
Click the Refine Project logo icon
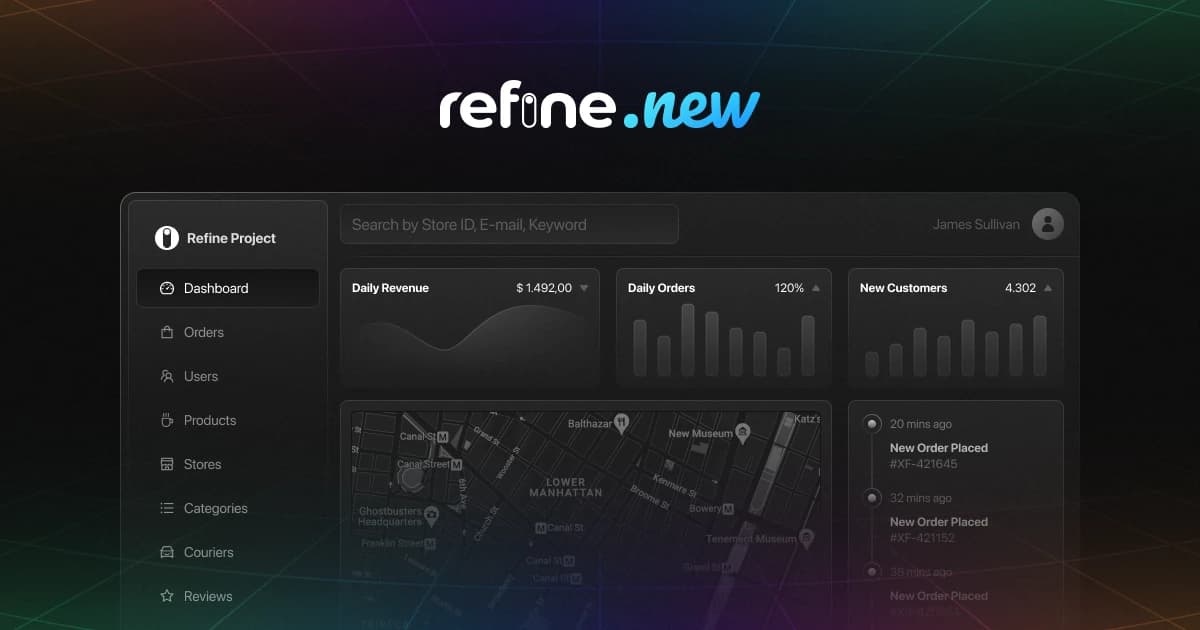click(166, 237)
